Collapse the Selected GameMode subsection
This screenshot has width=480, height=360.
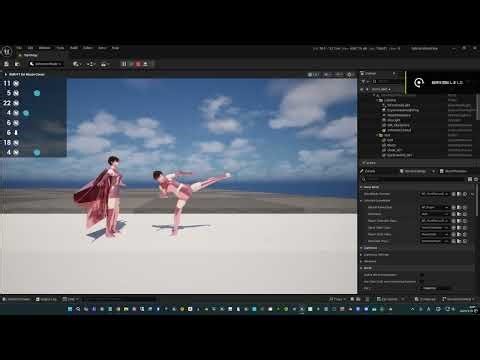click(361, 201)
